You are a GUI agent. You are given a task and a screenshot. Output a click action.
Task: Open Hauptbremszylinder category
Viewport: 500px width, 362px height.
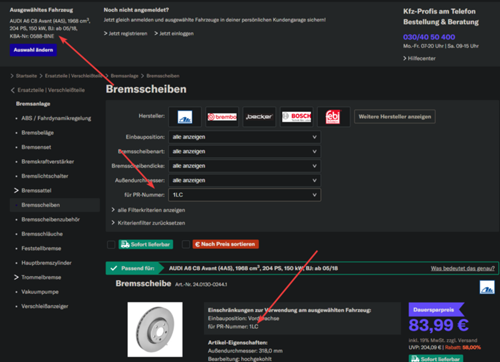tap(46, 263)
